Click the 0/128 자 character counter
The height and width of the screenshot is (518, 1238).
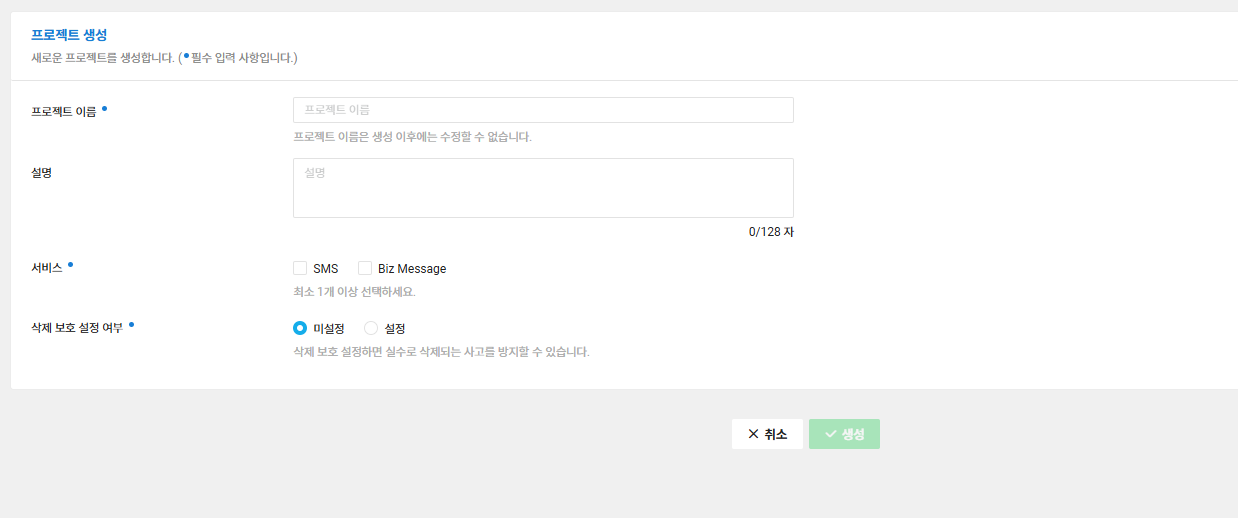click(770, 232)
